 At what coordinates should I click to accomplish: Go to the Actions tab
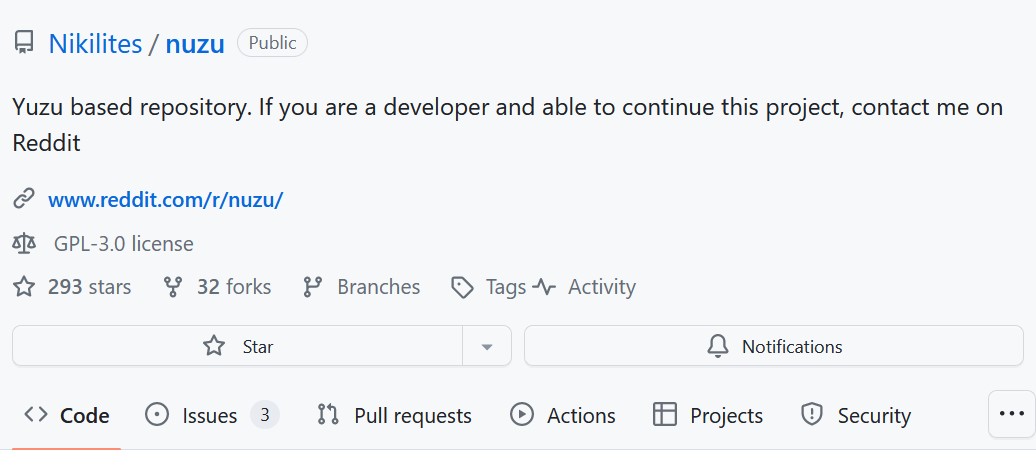tap(563, 416)
